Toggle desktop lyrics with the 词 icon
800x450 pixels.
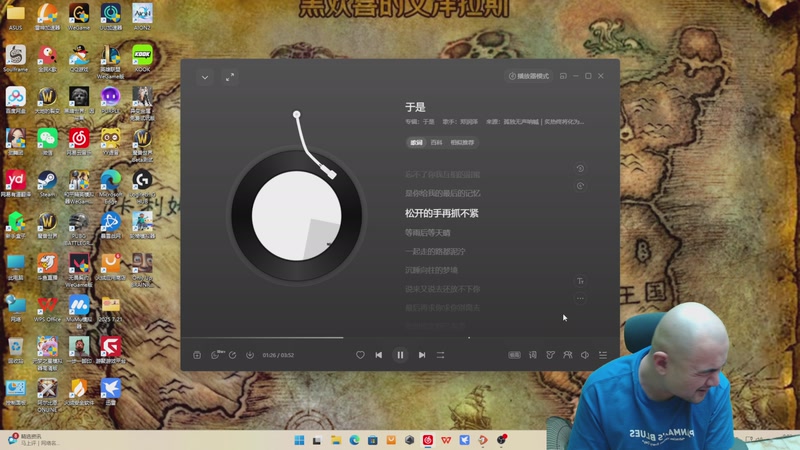coord(533,355)
